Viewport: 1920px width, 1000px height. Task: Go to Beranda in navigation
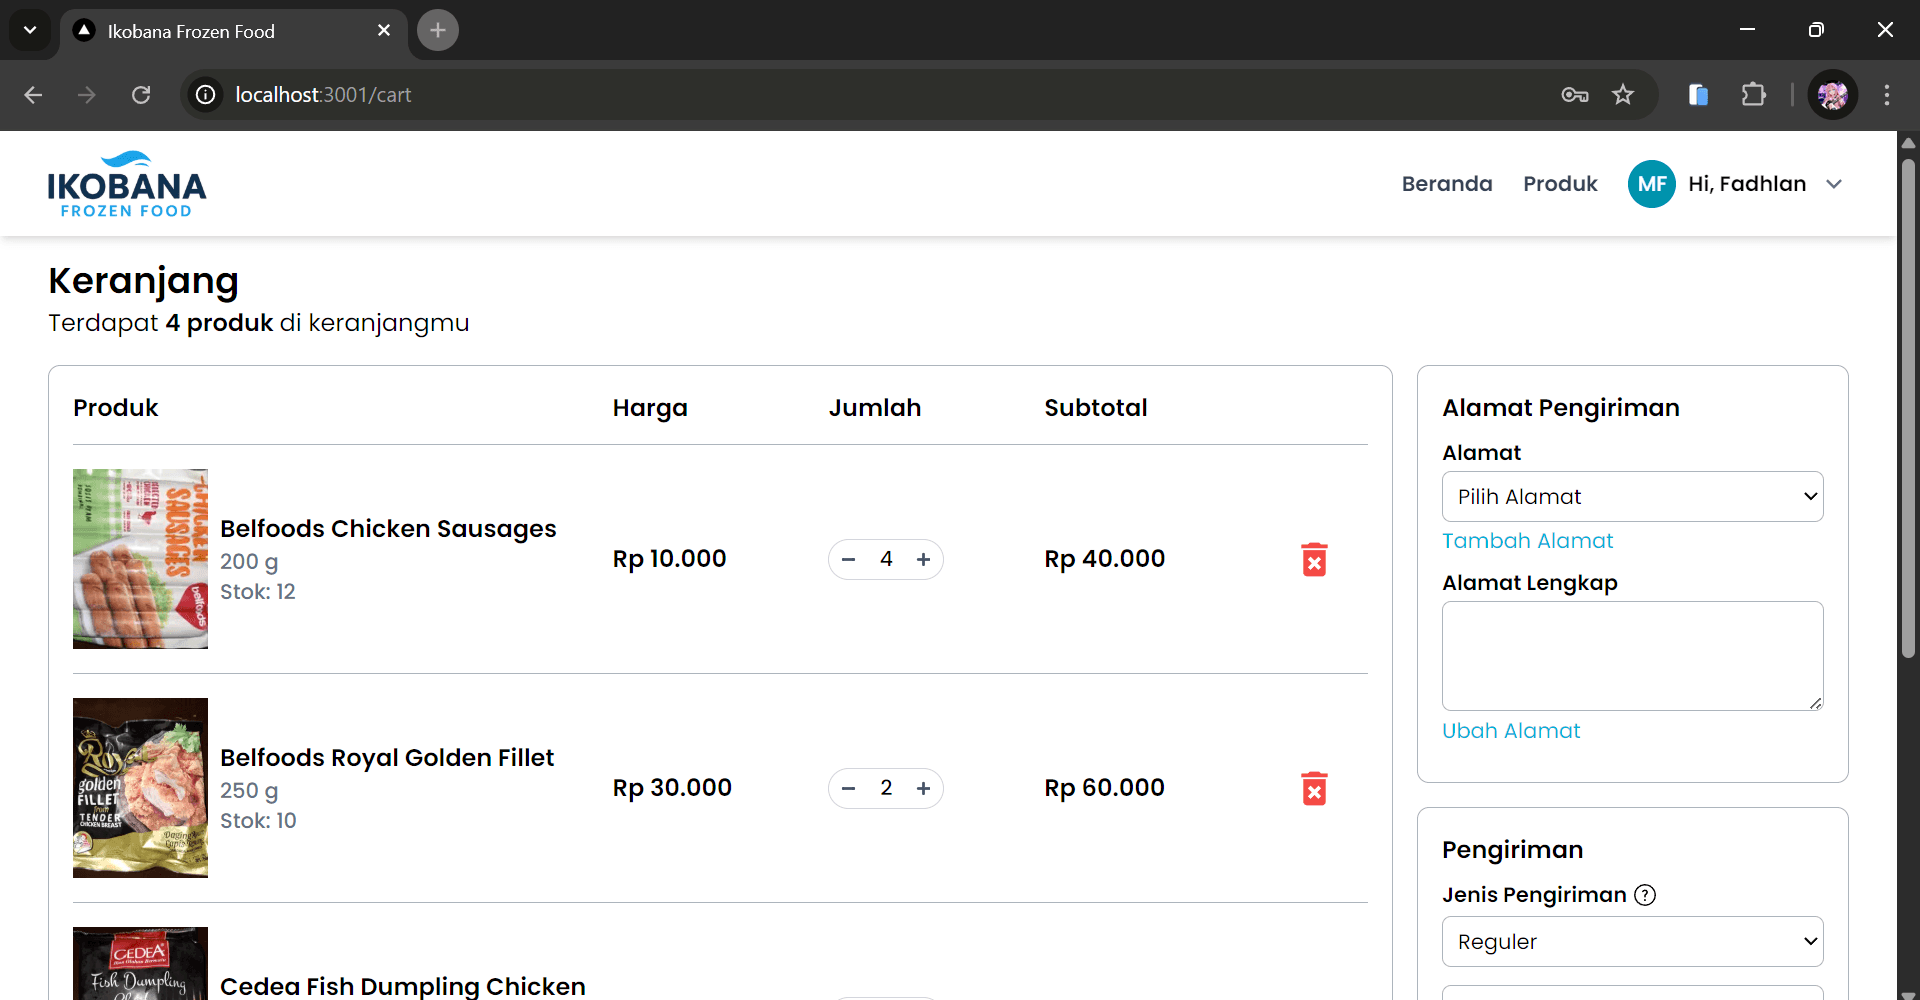coord(1446,184)
